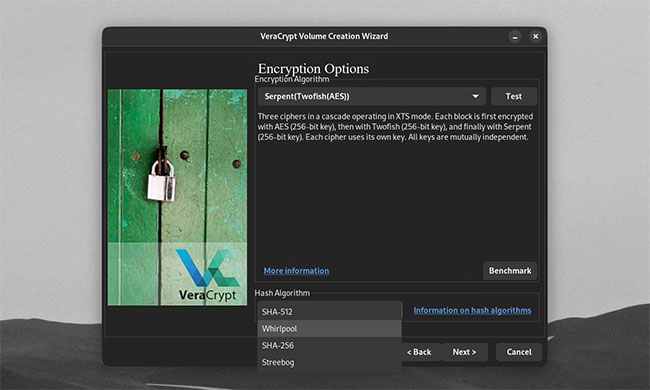Click the VeraCrypt Volume Creation Wizard title bar
This screenshot has width=650, height=390.
(324, 36)
